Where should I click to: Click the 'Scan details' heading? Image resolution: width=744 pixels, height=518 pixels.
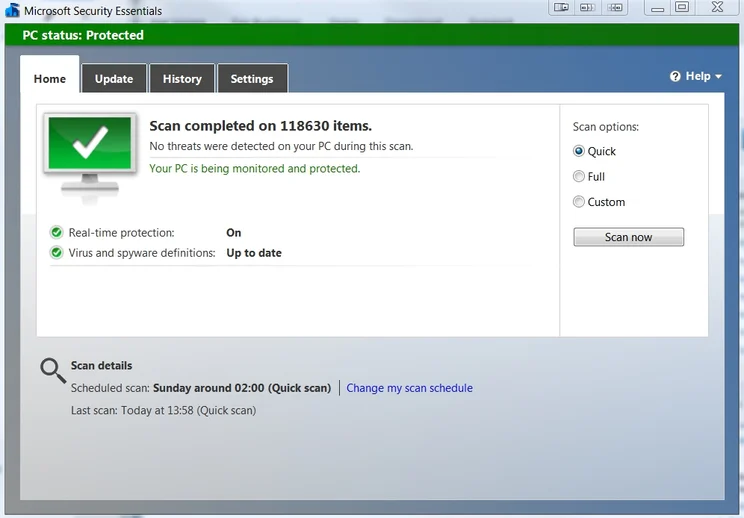pyautogui.click(x=102, y=366)
